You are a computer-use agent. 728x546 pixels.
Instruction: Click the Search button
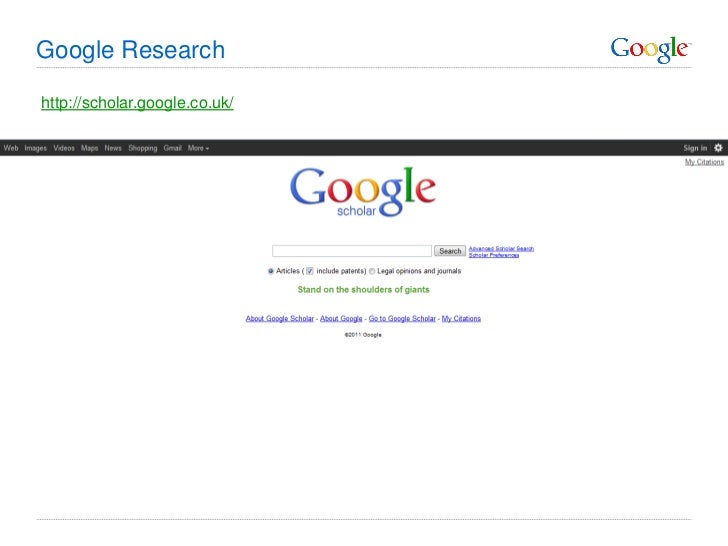tap(450, 251)
